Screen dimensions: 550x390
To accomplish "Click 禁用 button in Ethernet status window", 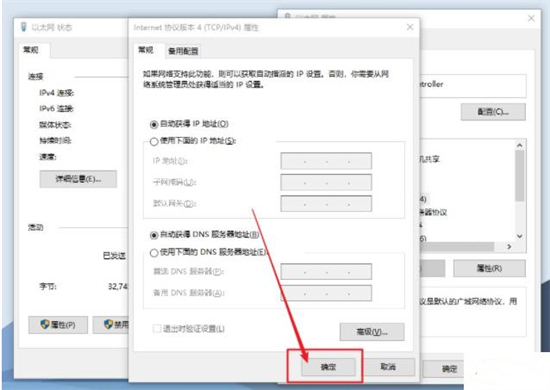I will (x=111, y=325).
